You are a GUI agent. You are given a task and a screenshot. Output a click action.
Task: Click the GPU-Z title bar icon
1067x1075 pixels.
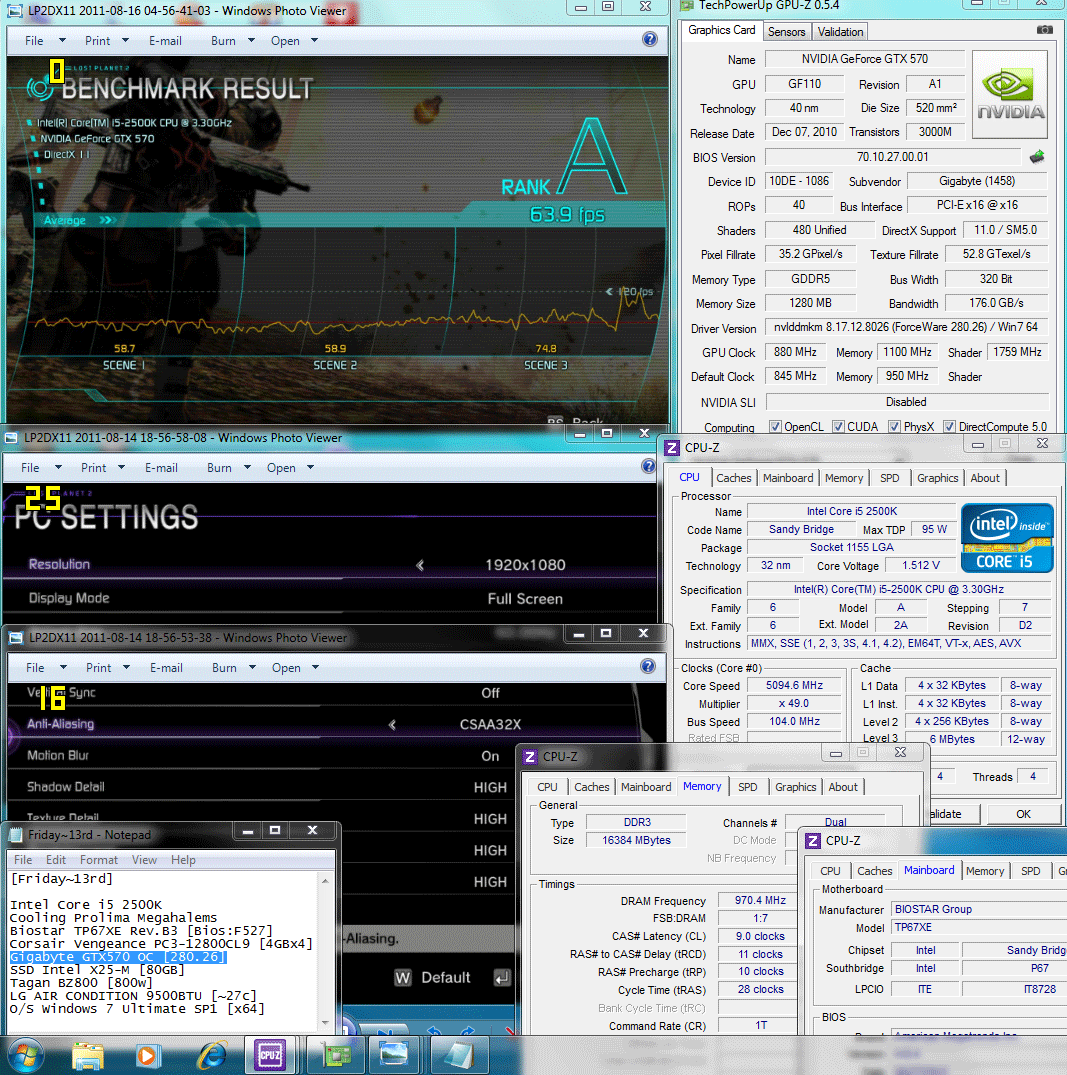(x=686, y=5)
